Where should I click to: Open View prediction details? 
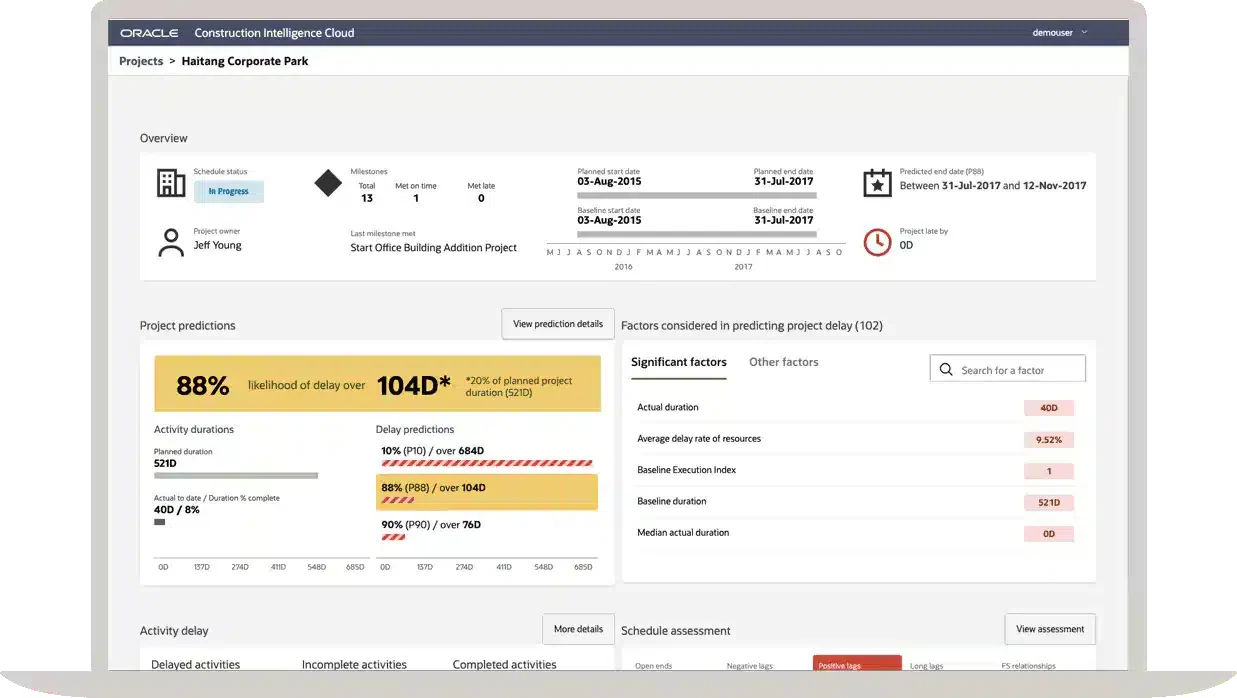[558, 324]
